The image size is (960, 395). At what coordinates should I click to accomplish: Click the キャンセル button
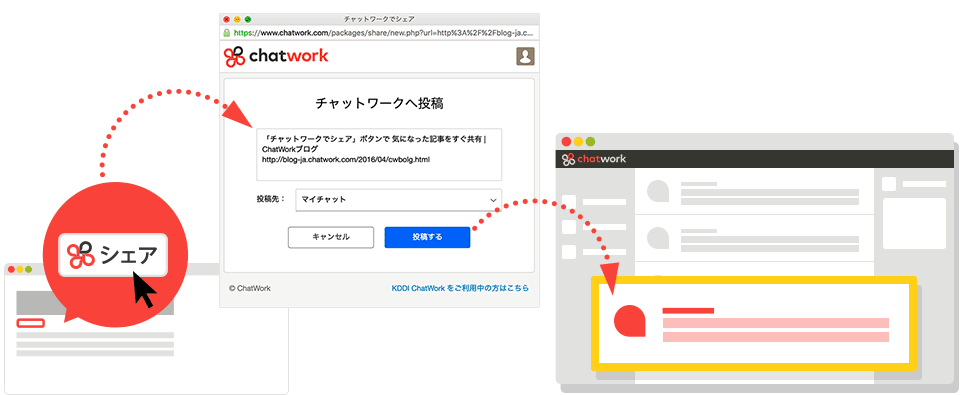click(331, 237)
